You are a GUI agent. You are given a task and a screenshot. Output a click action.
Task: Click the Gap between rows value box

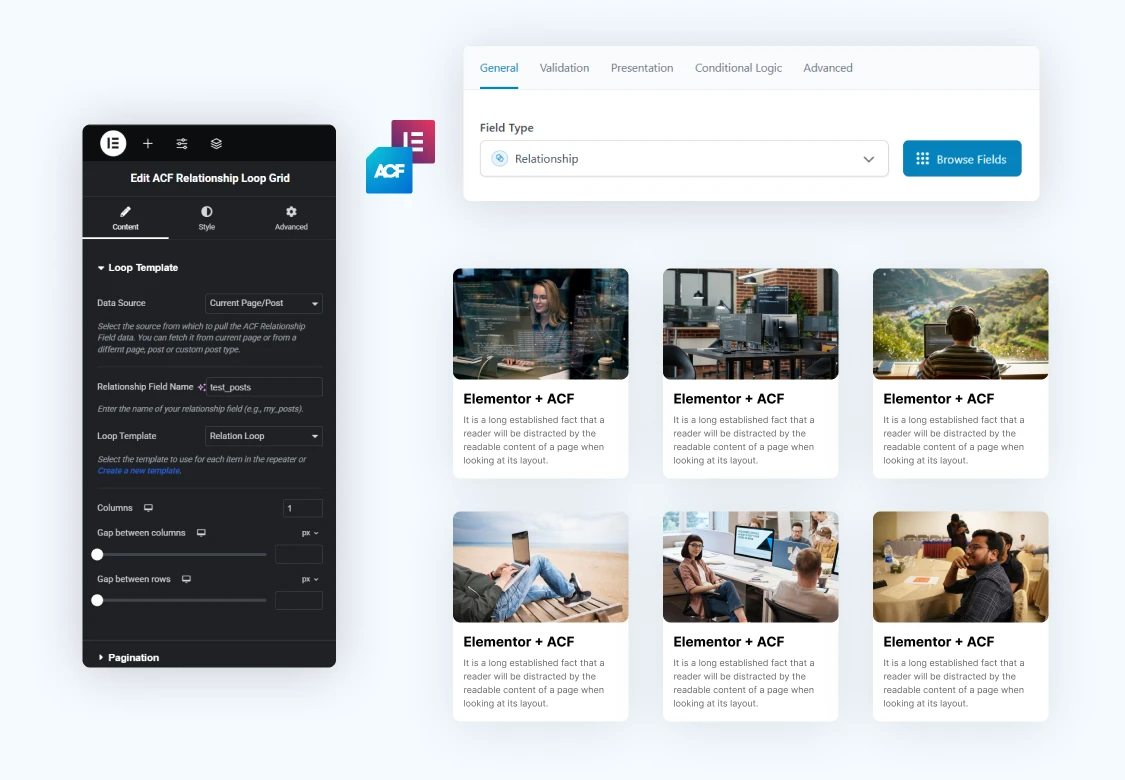click(x=298, y=601)
